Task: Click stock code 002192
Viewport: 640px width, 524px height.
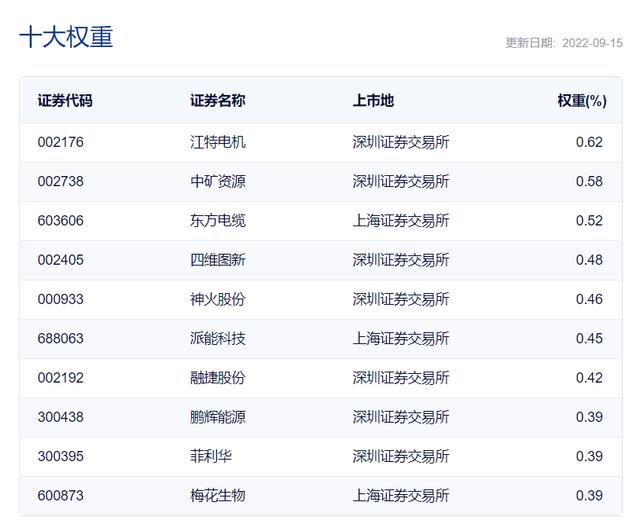Action: pyautogui.click(x=60, y=377)
